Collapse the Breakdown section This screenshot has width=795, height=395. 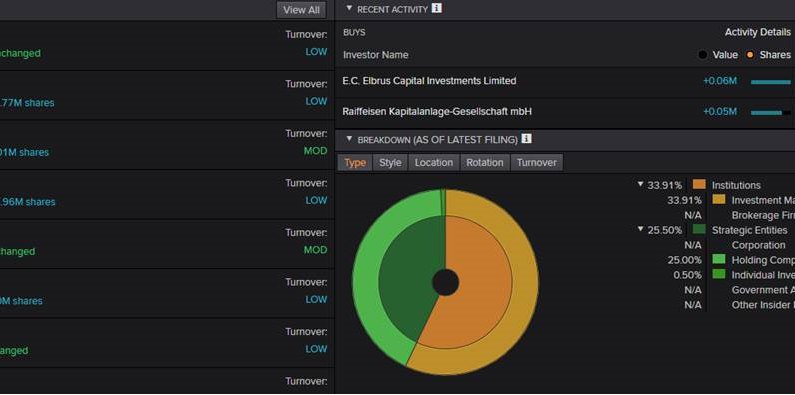pos(349,139)
